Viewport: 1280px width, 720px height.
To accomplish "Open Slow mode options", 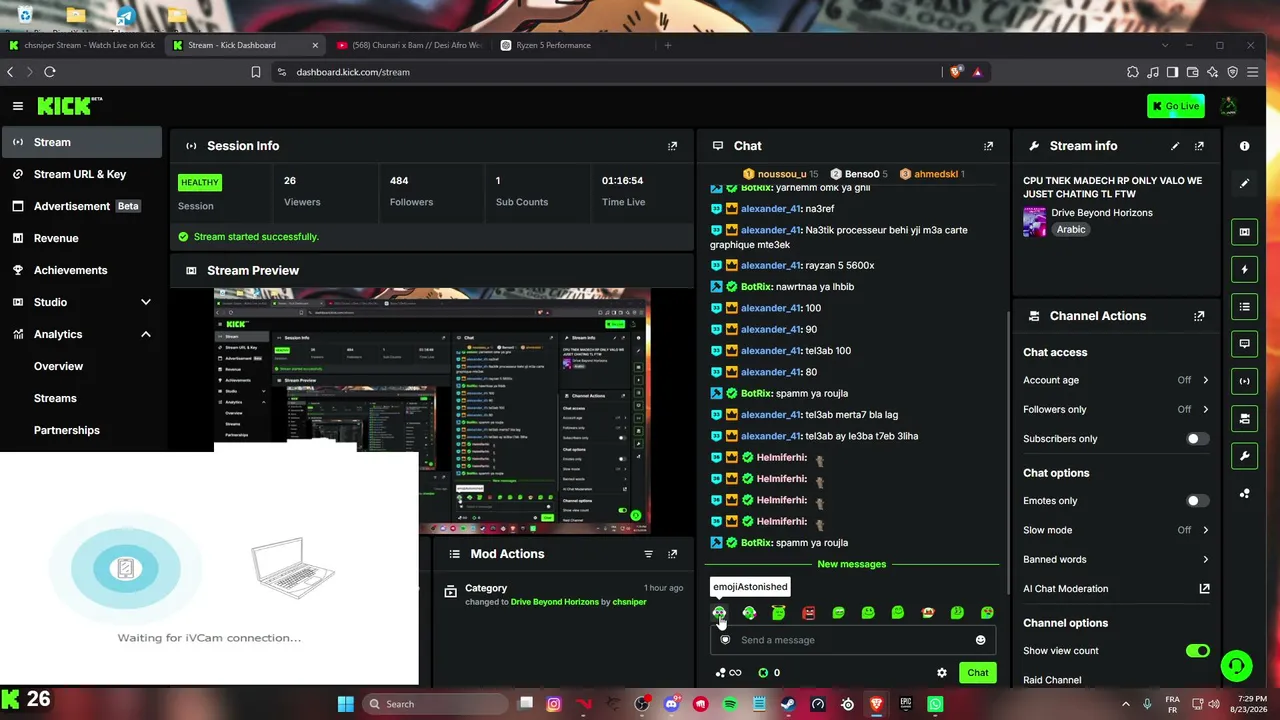I will pyautogui.click(x=1116, y=530).
